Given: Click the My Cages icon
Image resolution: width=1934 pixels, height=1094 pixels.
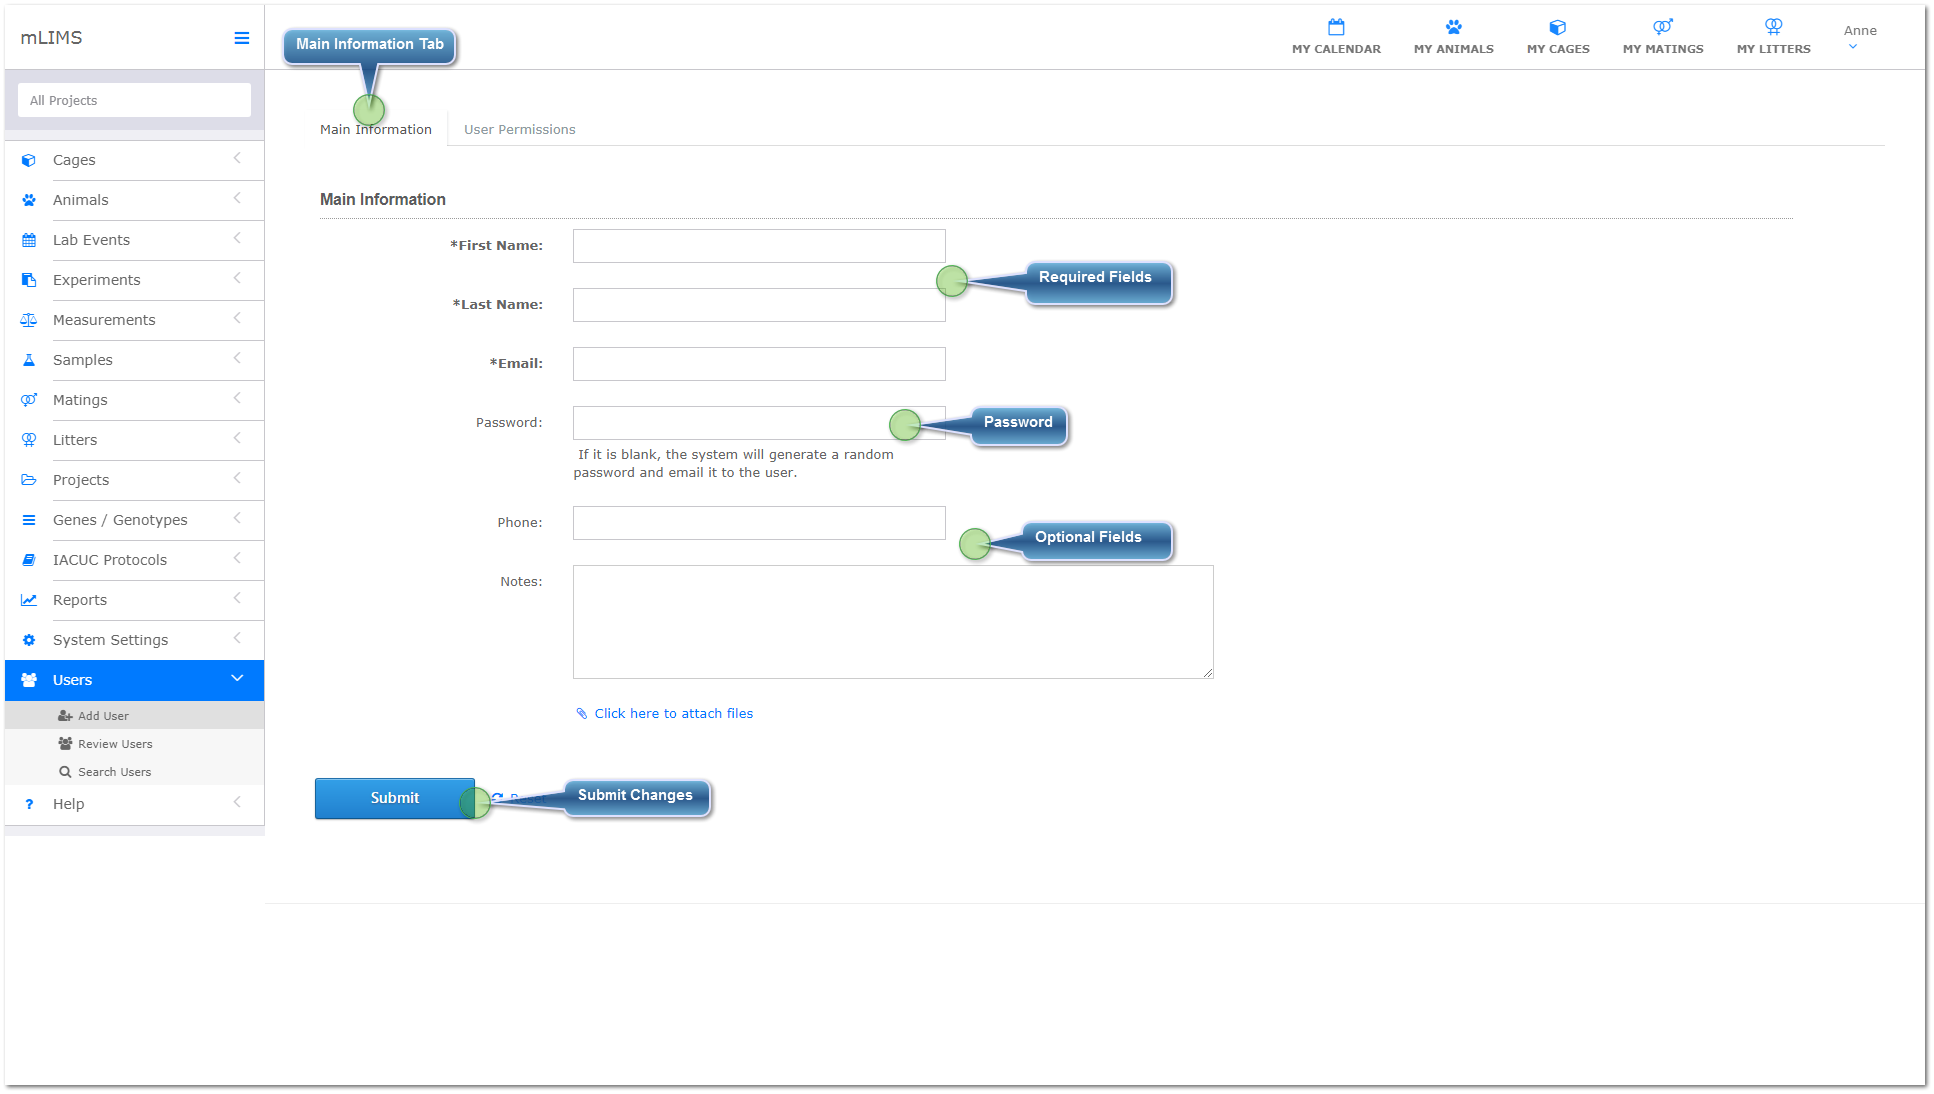Looking at the screenshot, I should click(x=1558, y=28).
